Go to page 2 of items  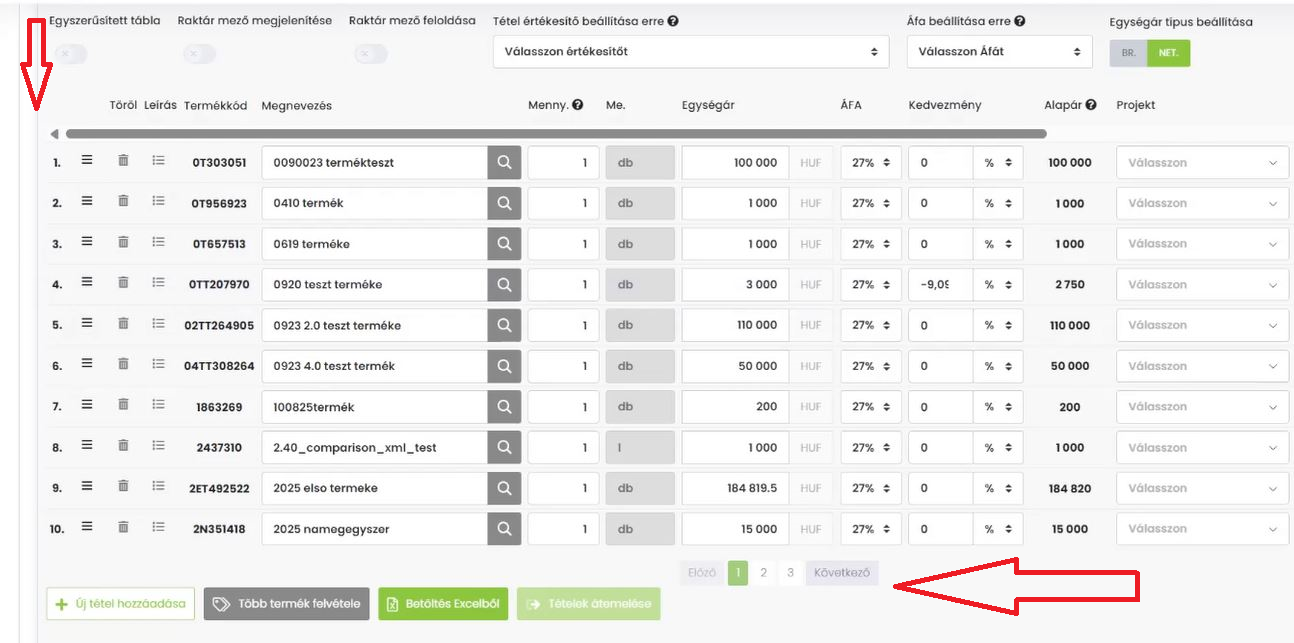pos(764,573)
